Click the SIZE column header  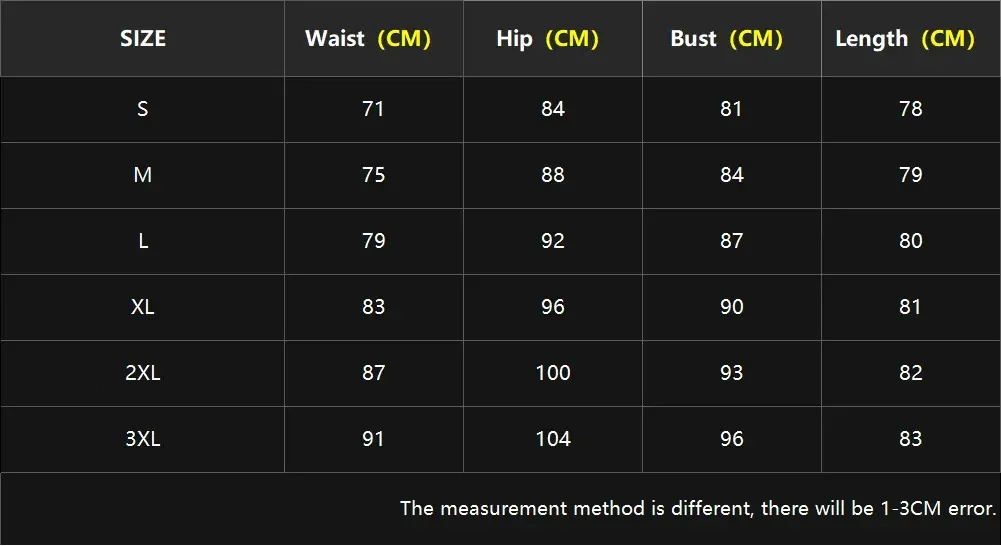coord(143,38)
